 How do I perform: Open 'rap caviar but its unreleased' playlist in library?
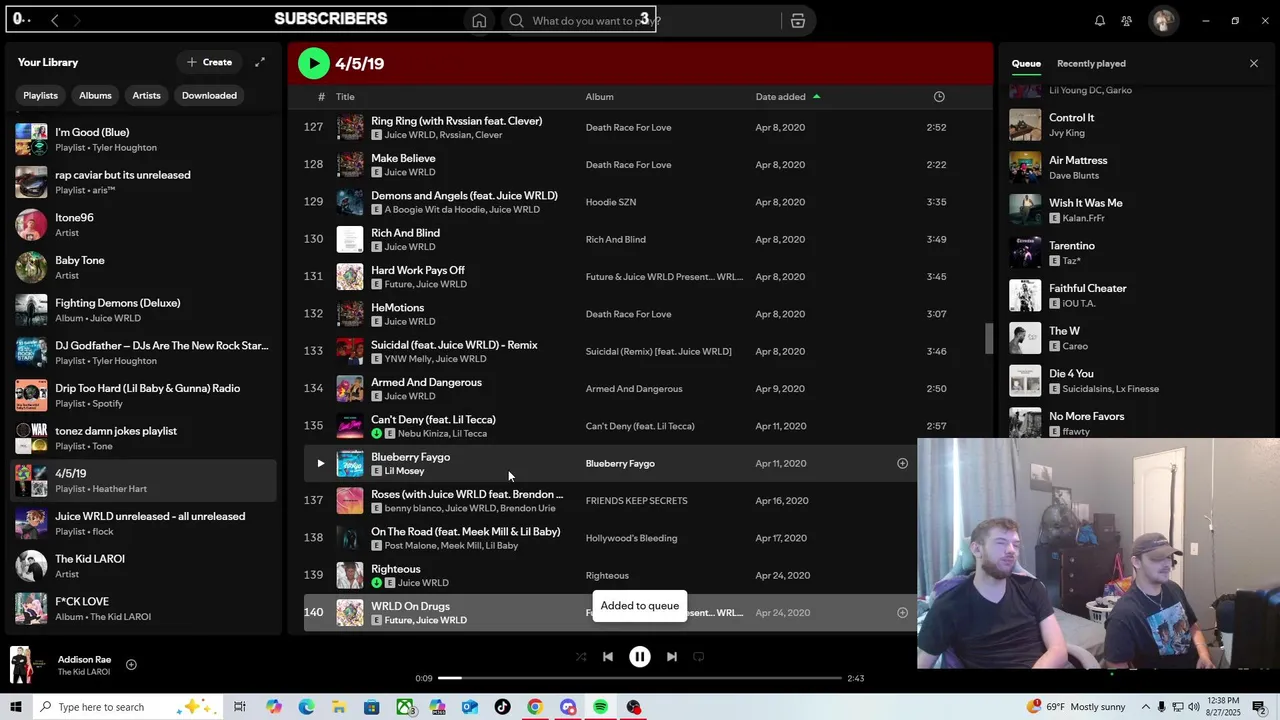(143, 182)
